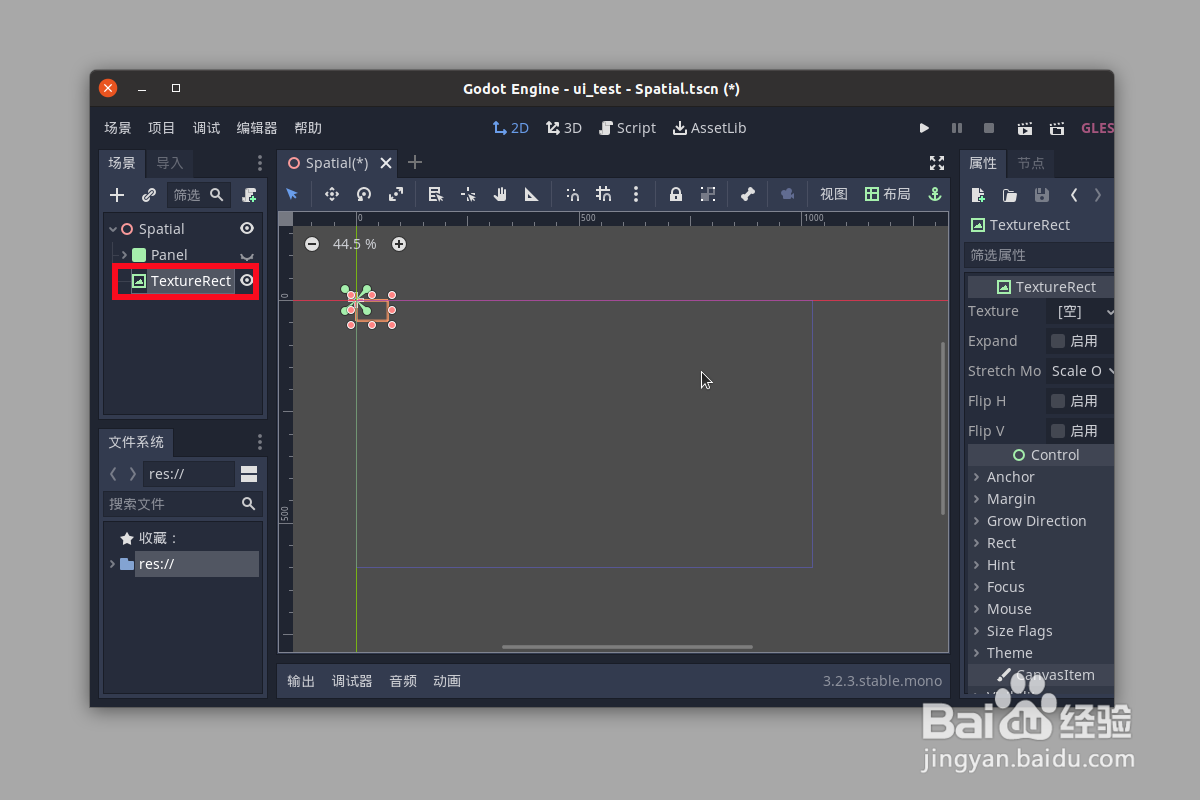Select the TextureRect node in tree
The image size is (1200, 800).
point(191,281)
